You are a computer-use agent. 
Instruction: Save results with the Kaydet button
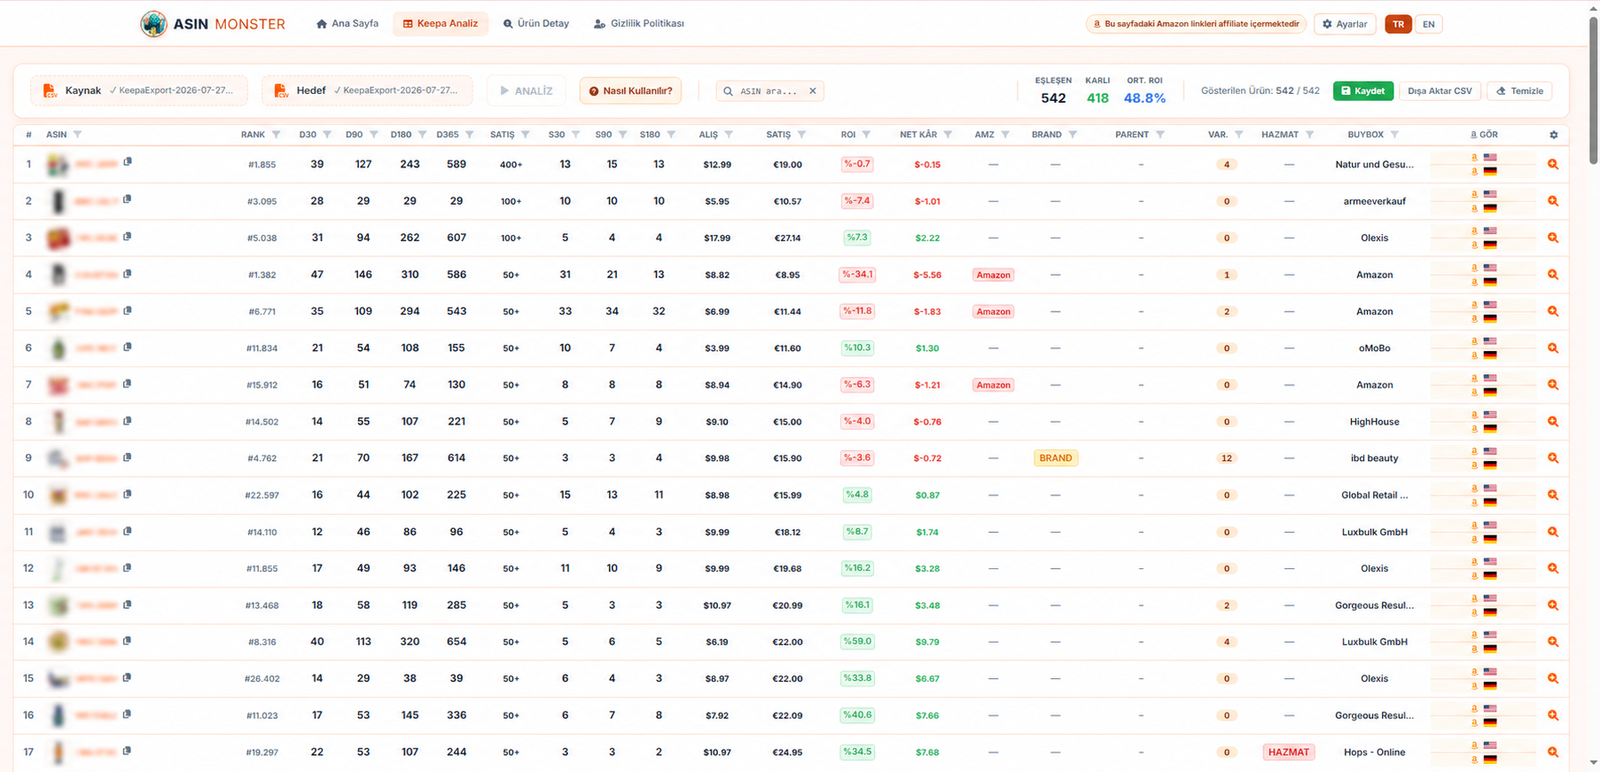pyautogui.click(x=1363, y=91)
